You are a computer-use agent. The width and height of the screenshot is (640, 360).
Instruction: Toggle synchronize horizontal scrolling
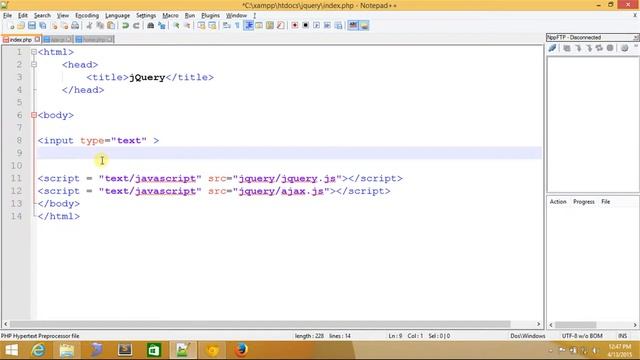[212, 26]
